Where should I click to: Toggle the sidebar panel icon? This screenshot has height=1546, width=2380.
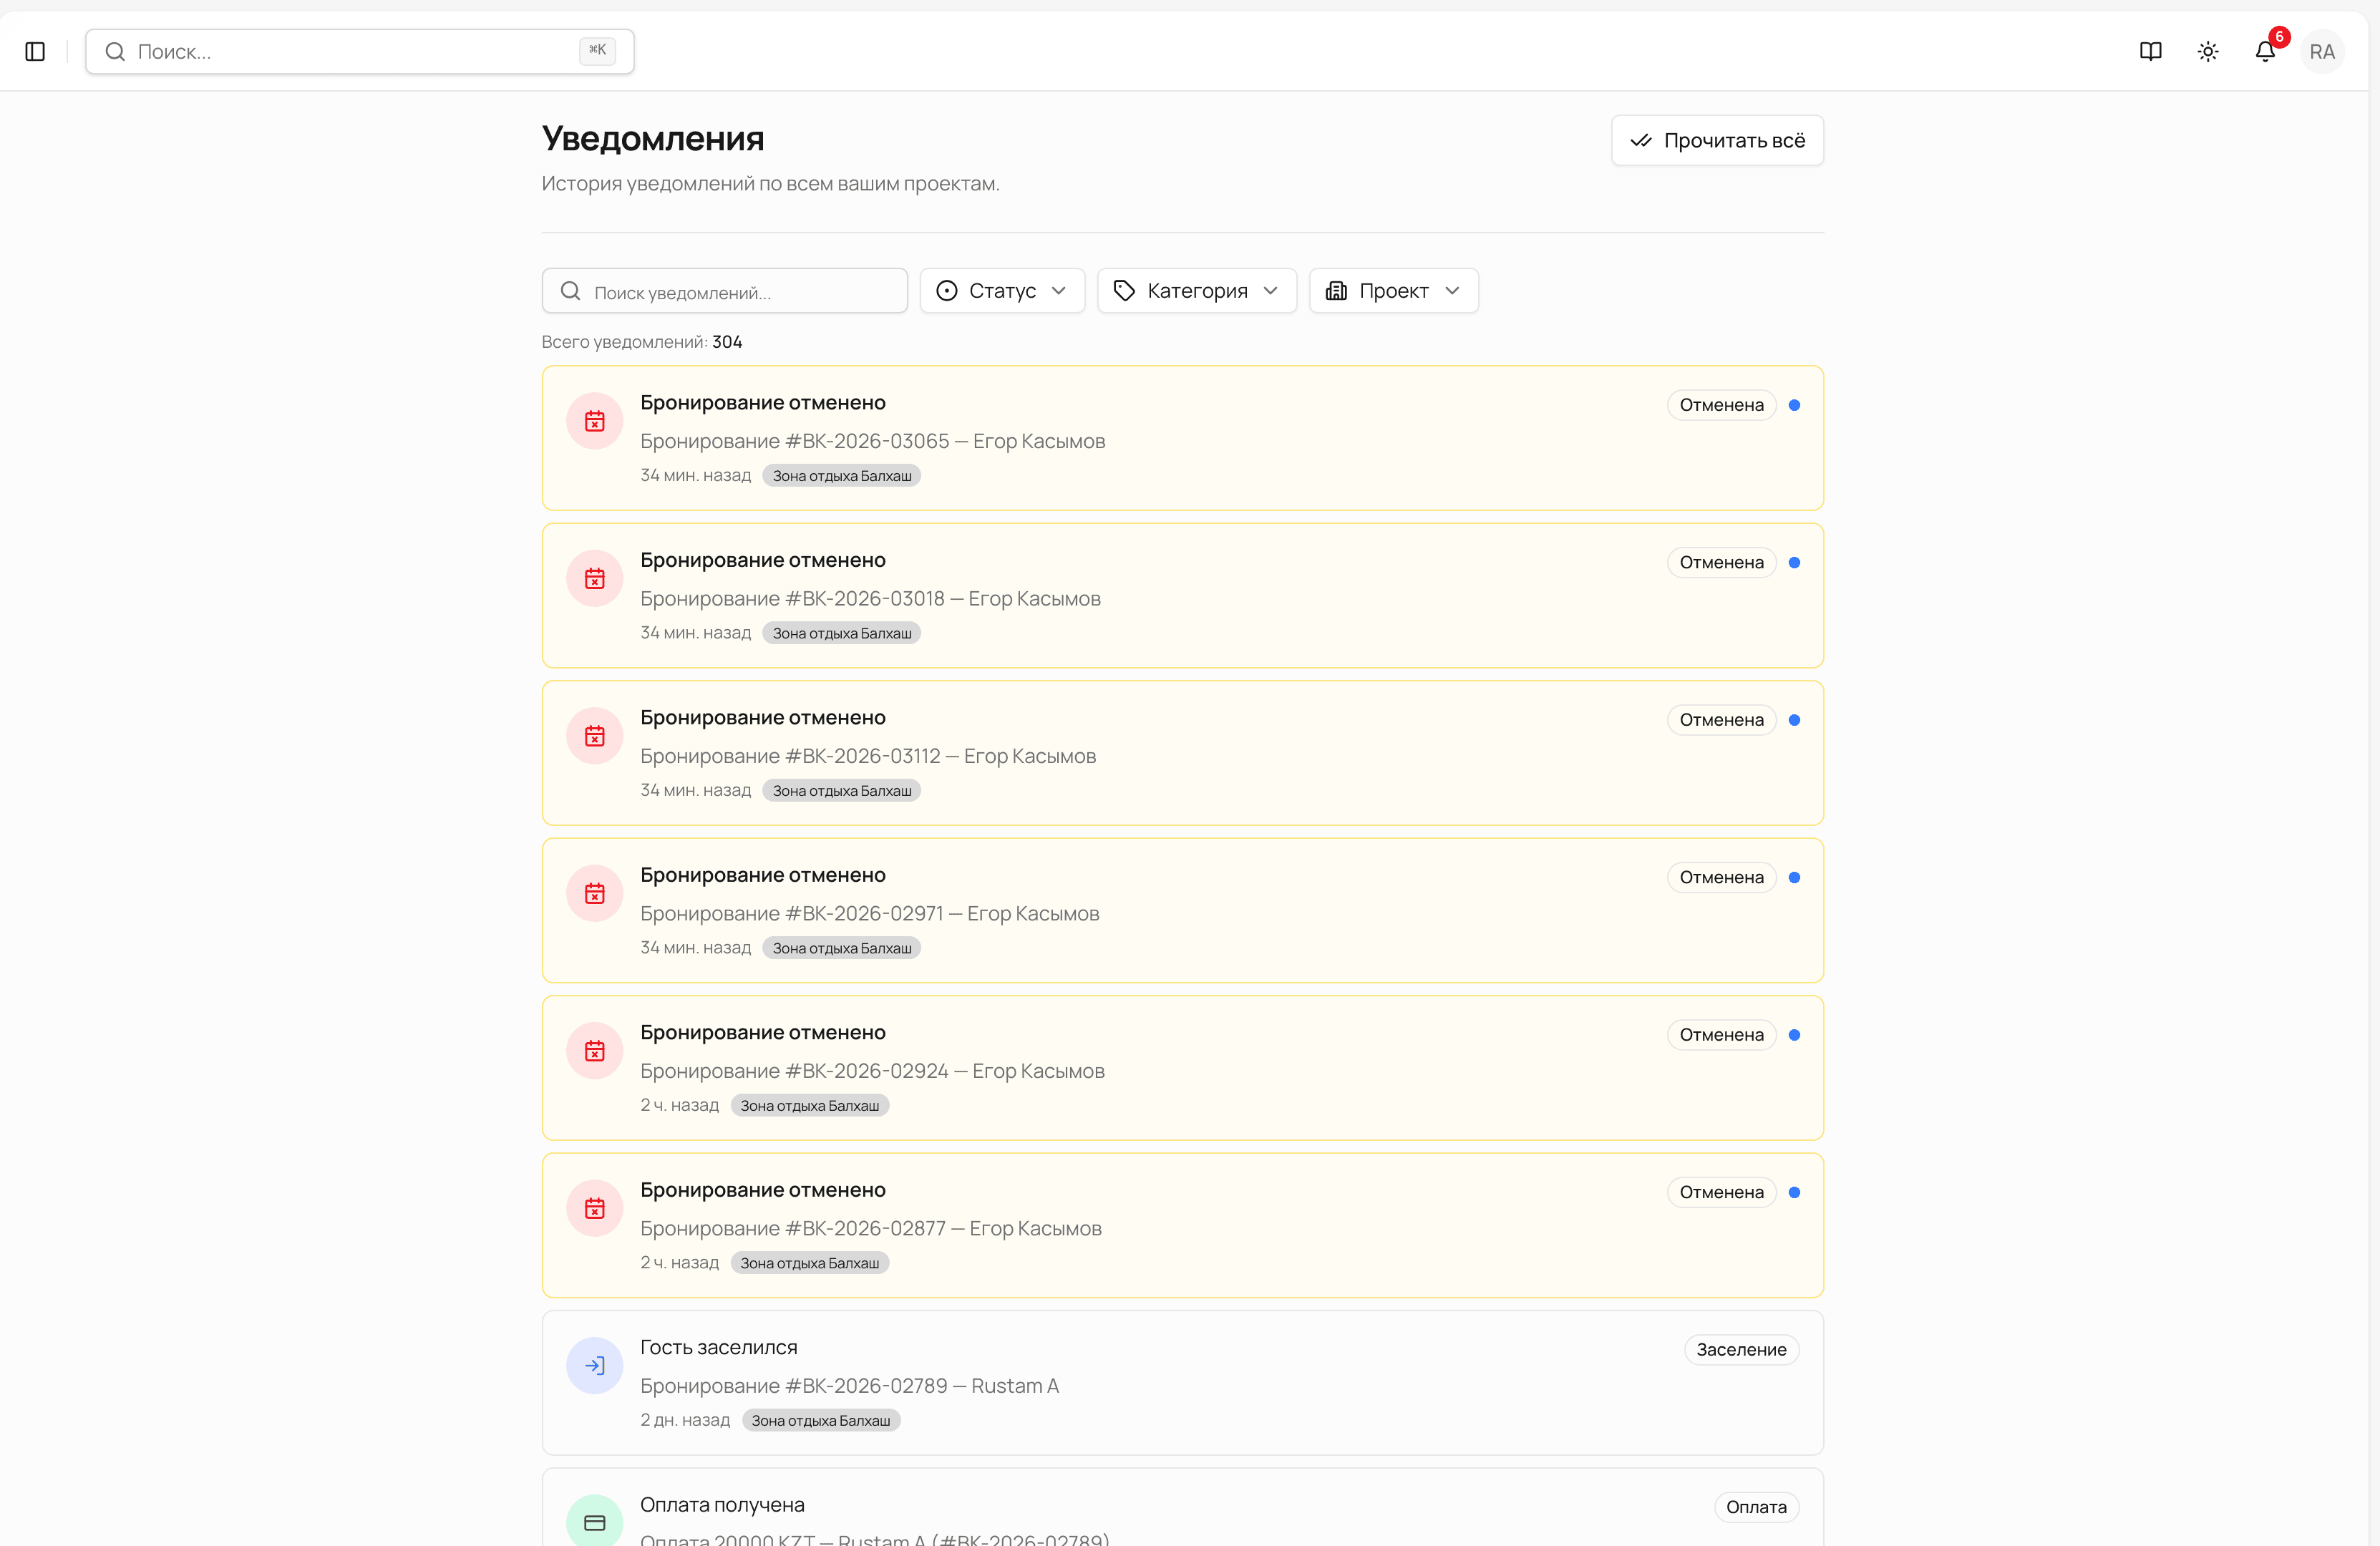[35, 51]
